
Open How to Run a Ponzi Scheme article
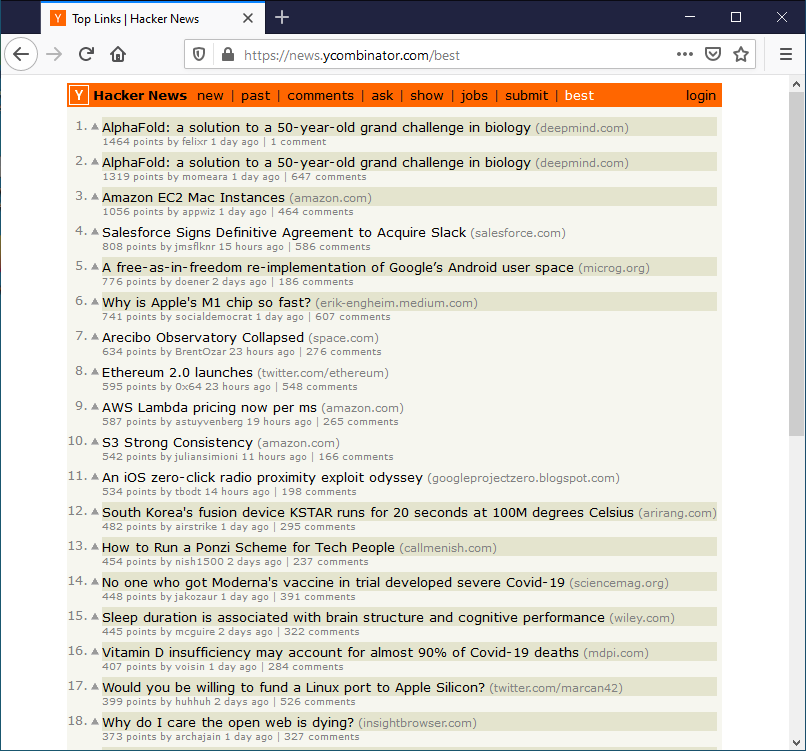tap(248, 547)
